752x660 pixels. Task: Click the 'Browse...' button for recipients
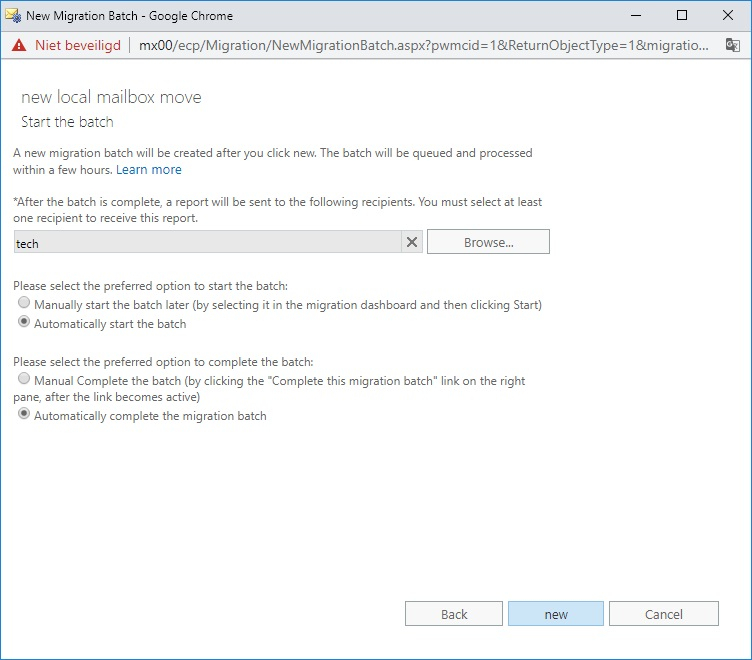pyautogui.click(x=488, y=242)
